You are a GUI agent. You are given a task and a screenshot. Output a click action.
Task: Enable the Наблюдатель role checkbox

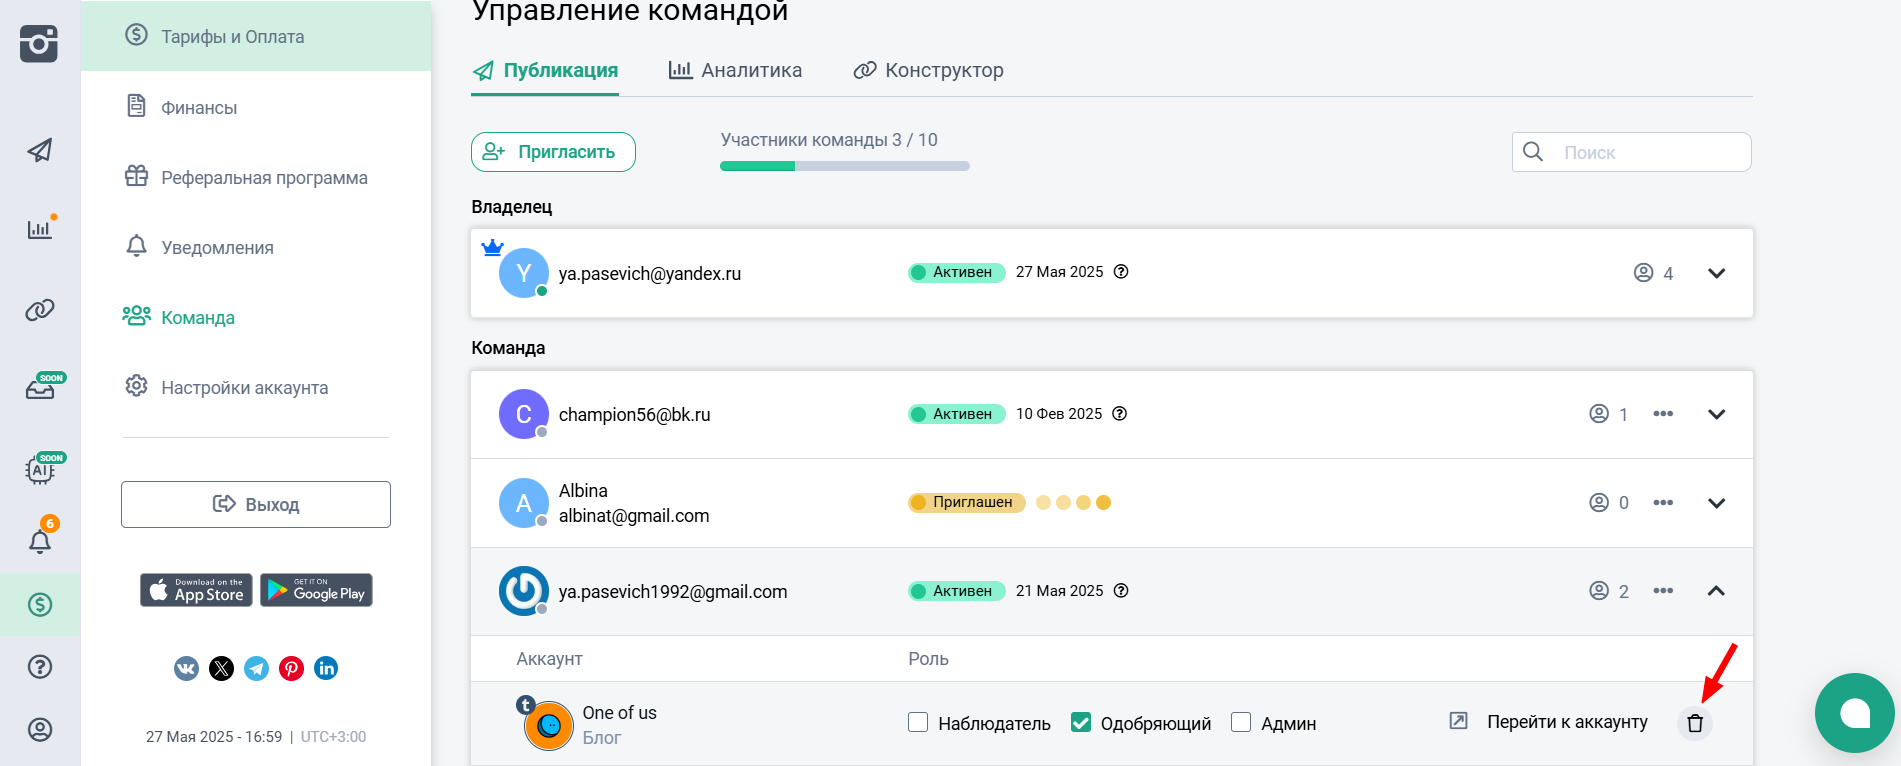(918, 722)
